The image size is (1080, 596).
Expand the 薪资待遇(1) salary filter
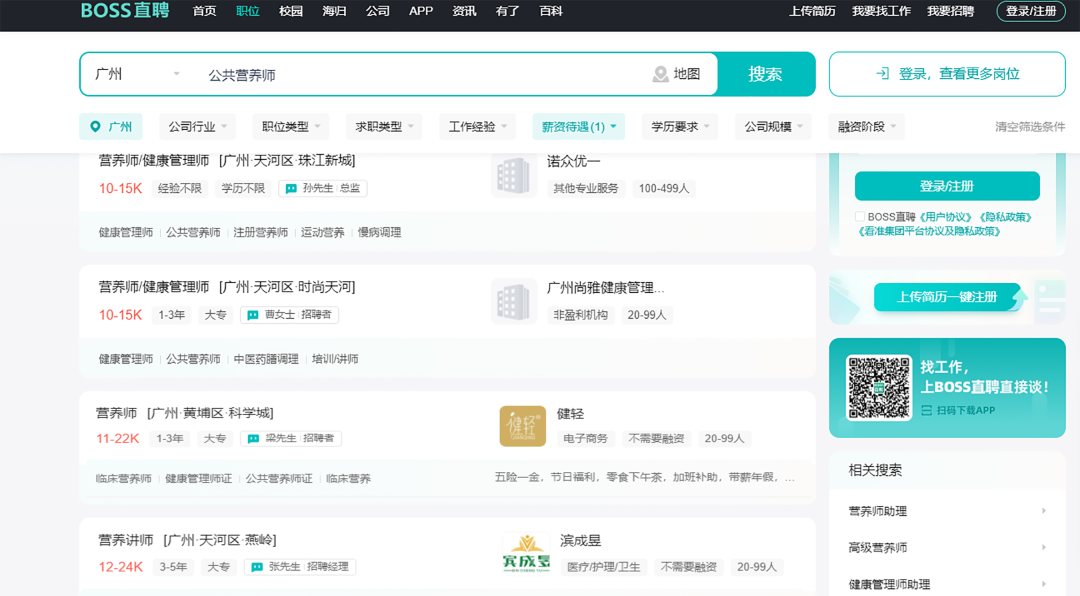click(578, 127)
